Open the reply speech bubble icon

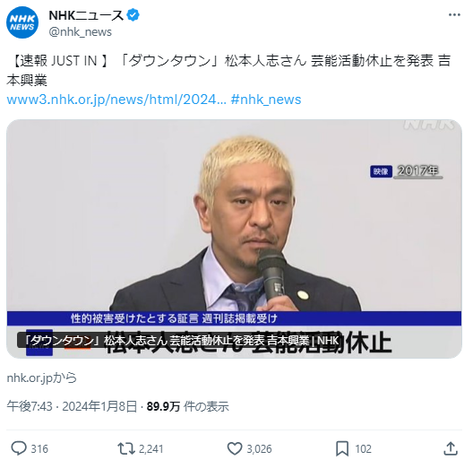pyautogui.click(x=19, y=448)
